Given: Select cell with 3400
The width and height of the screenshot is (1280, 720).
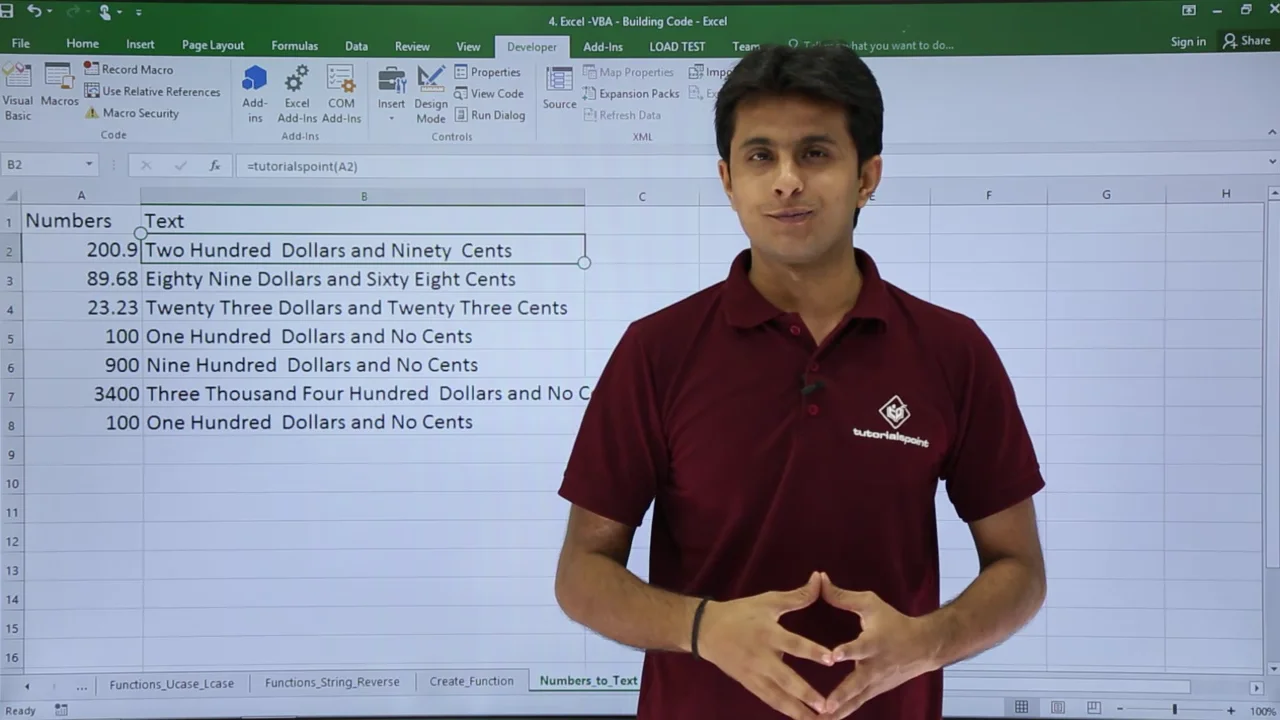Looking at the screenshot, I should (81, 394).
